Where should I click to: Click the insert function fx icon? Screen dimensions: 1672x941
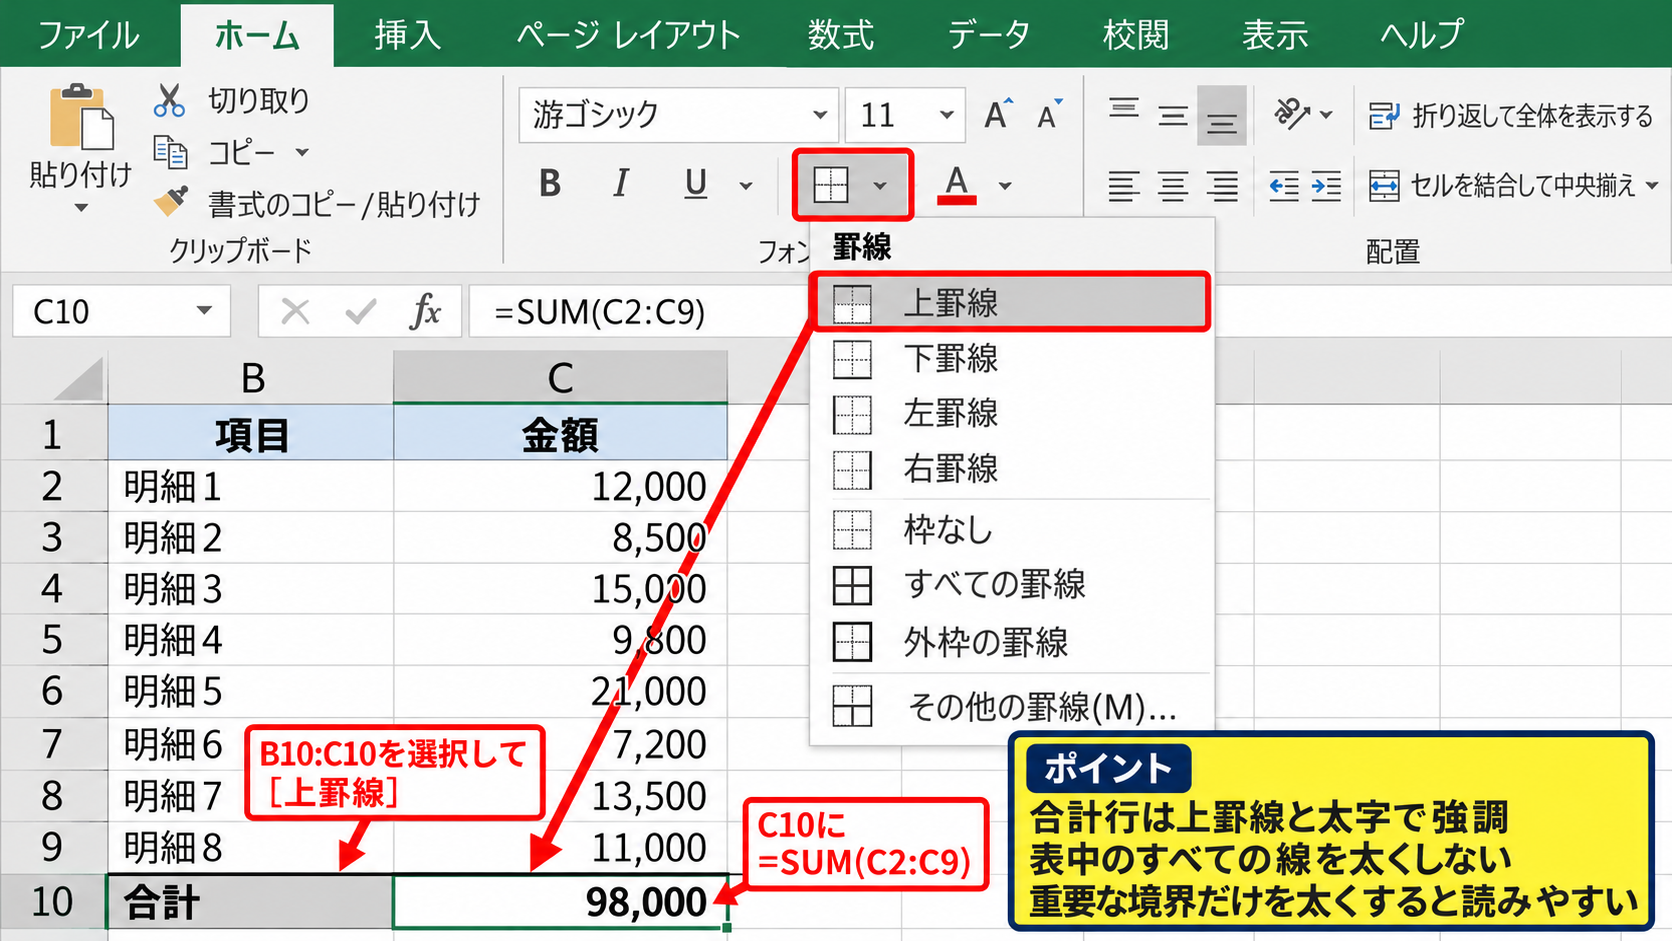(425, 312)
